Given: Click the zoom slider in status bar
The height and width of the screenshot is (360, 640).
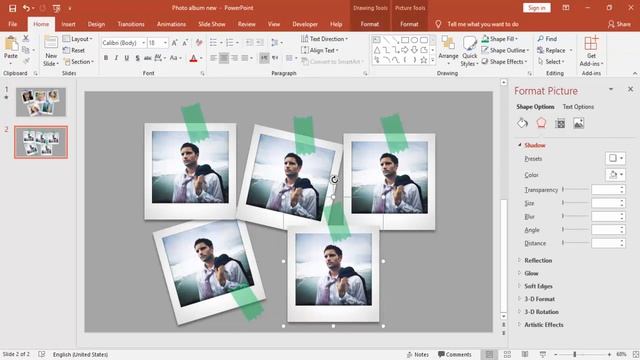Looking at the screenshot, I should [582, 354].
